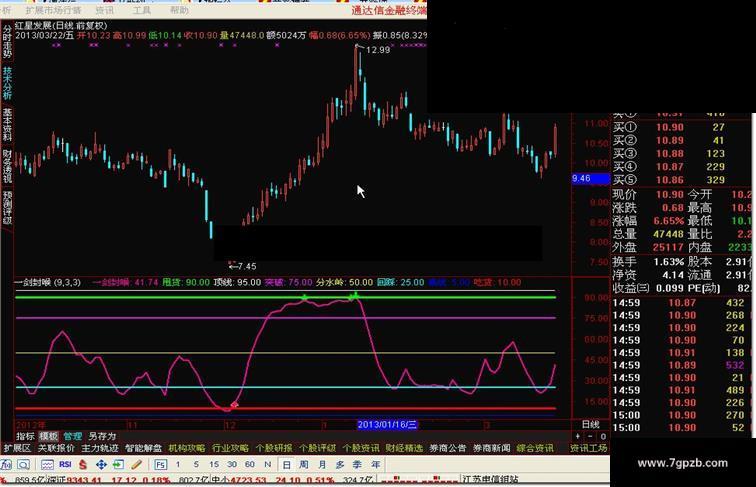Select the N custom period button

[268, 464]
